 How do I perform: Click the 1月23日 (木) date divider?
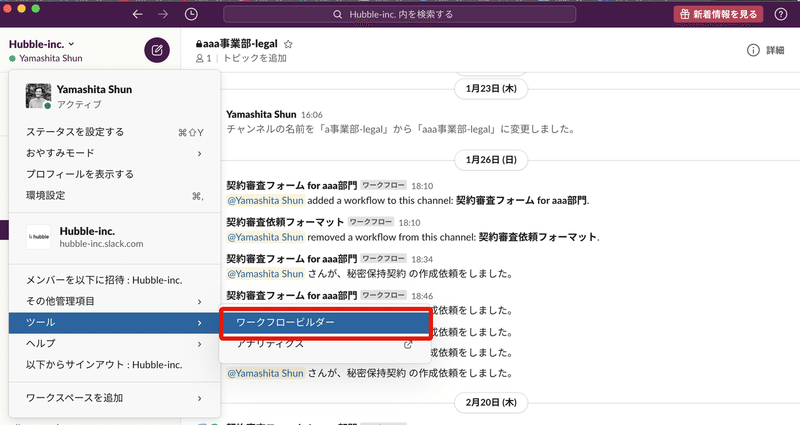[491, 89]
